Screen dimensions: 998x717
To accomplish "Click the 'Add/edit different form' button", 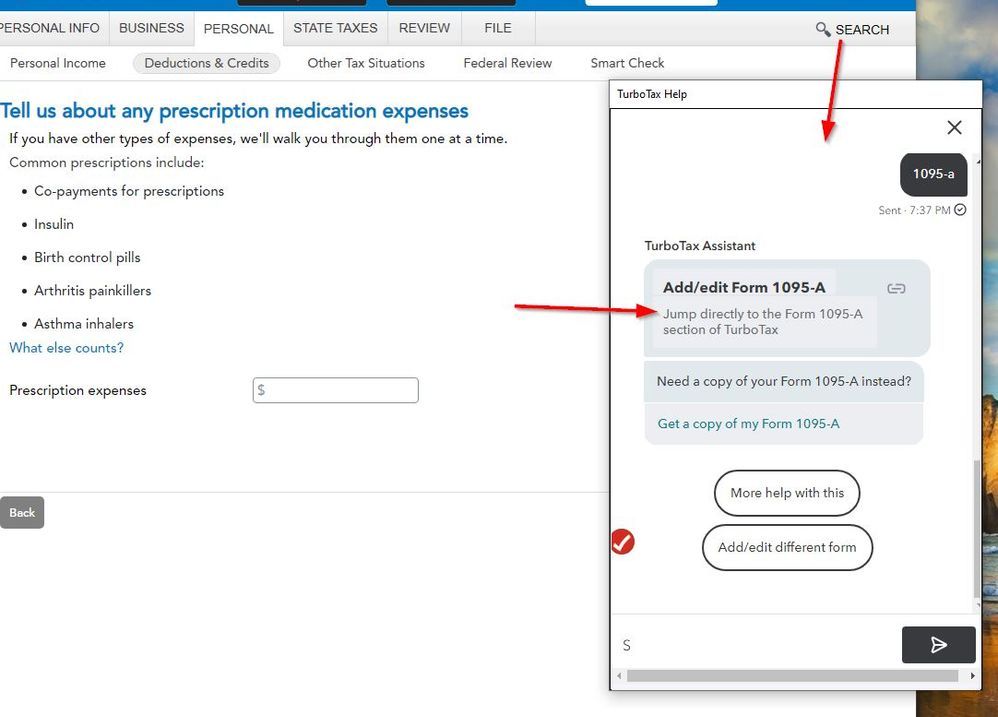I will (787, 547).
